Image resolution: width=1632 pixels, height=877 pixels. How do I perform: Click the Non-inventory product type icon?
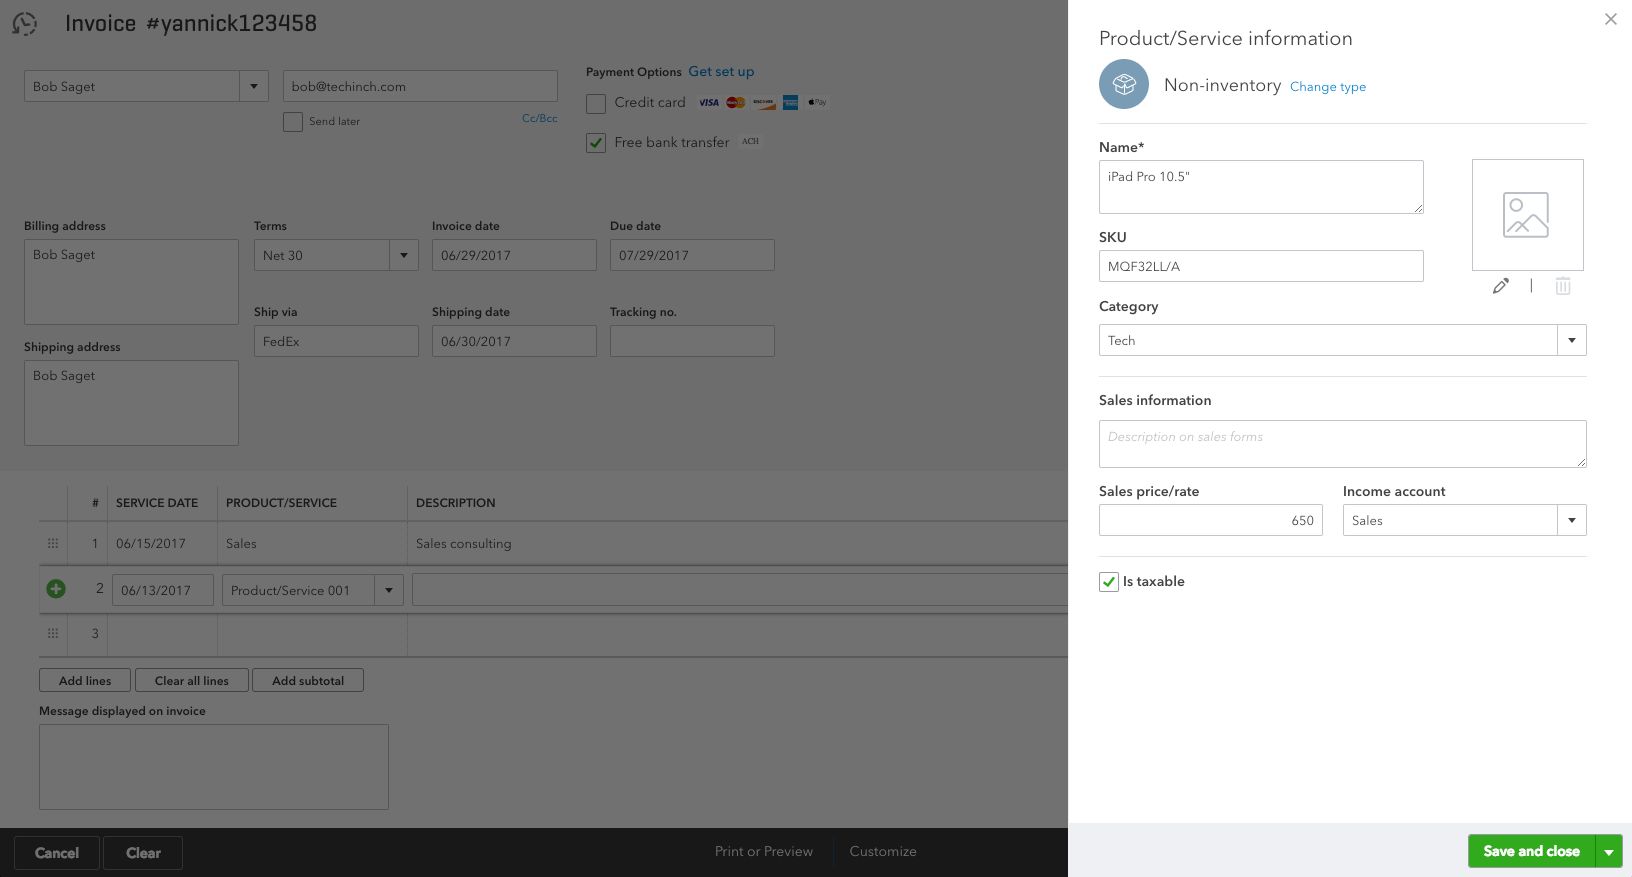click(x=1124, y=85)
